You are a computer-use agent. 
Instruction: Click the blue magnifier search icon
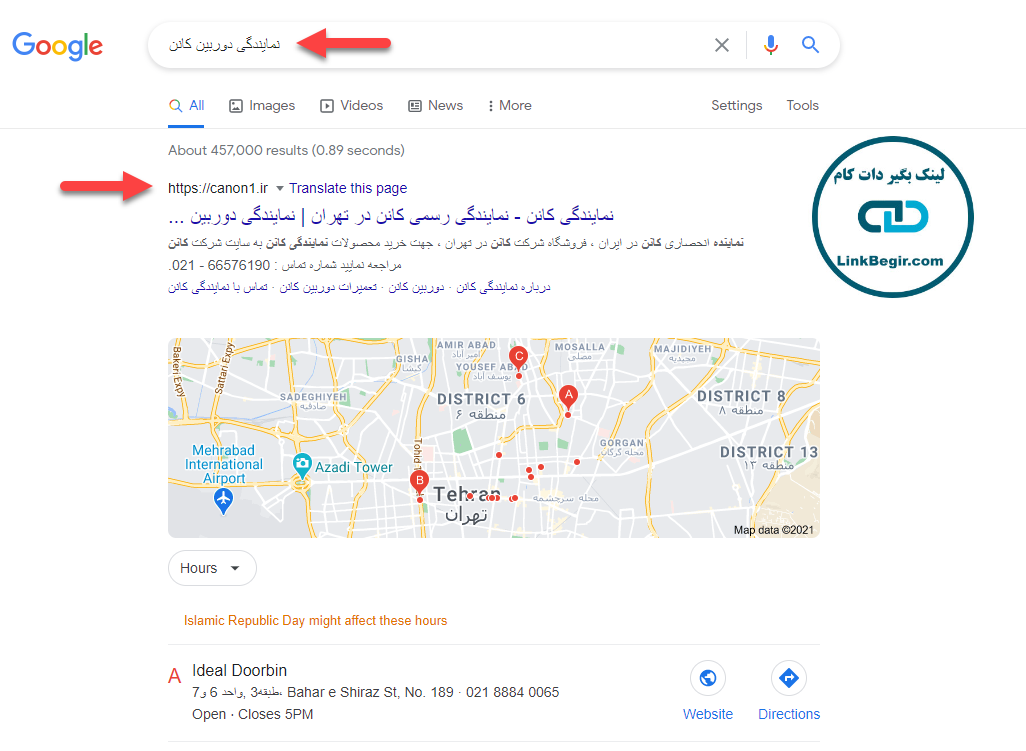tap(810, 44)
